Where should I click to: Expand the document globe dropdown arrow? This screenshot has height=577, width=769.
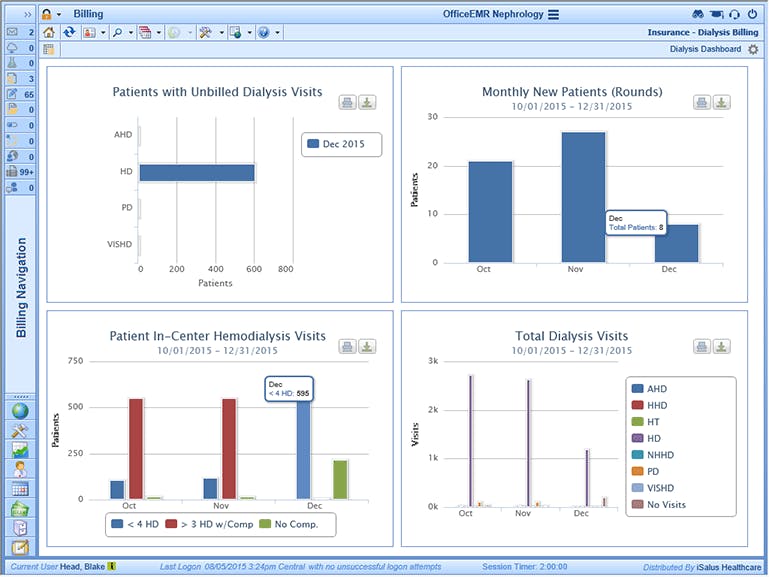tap(249, 33)
